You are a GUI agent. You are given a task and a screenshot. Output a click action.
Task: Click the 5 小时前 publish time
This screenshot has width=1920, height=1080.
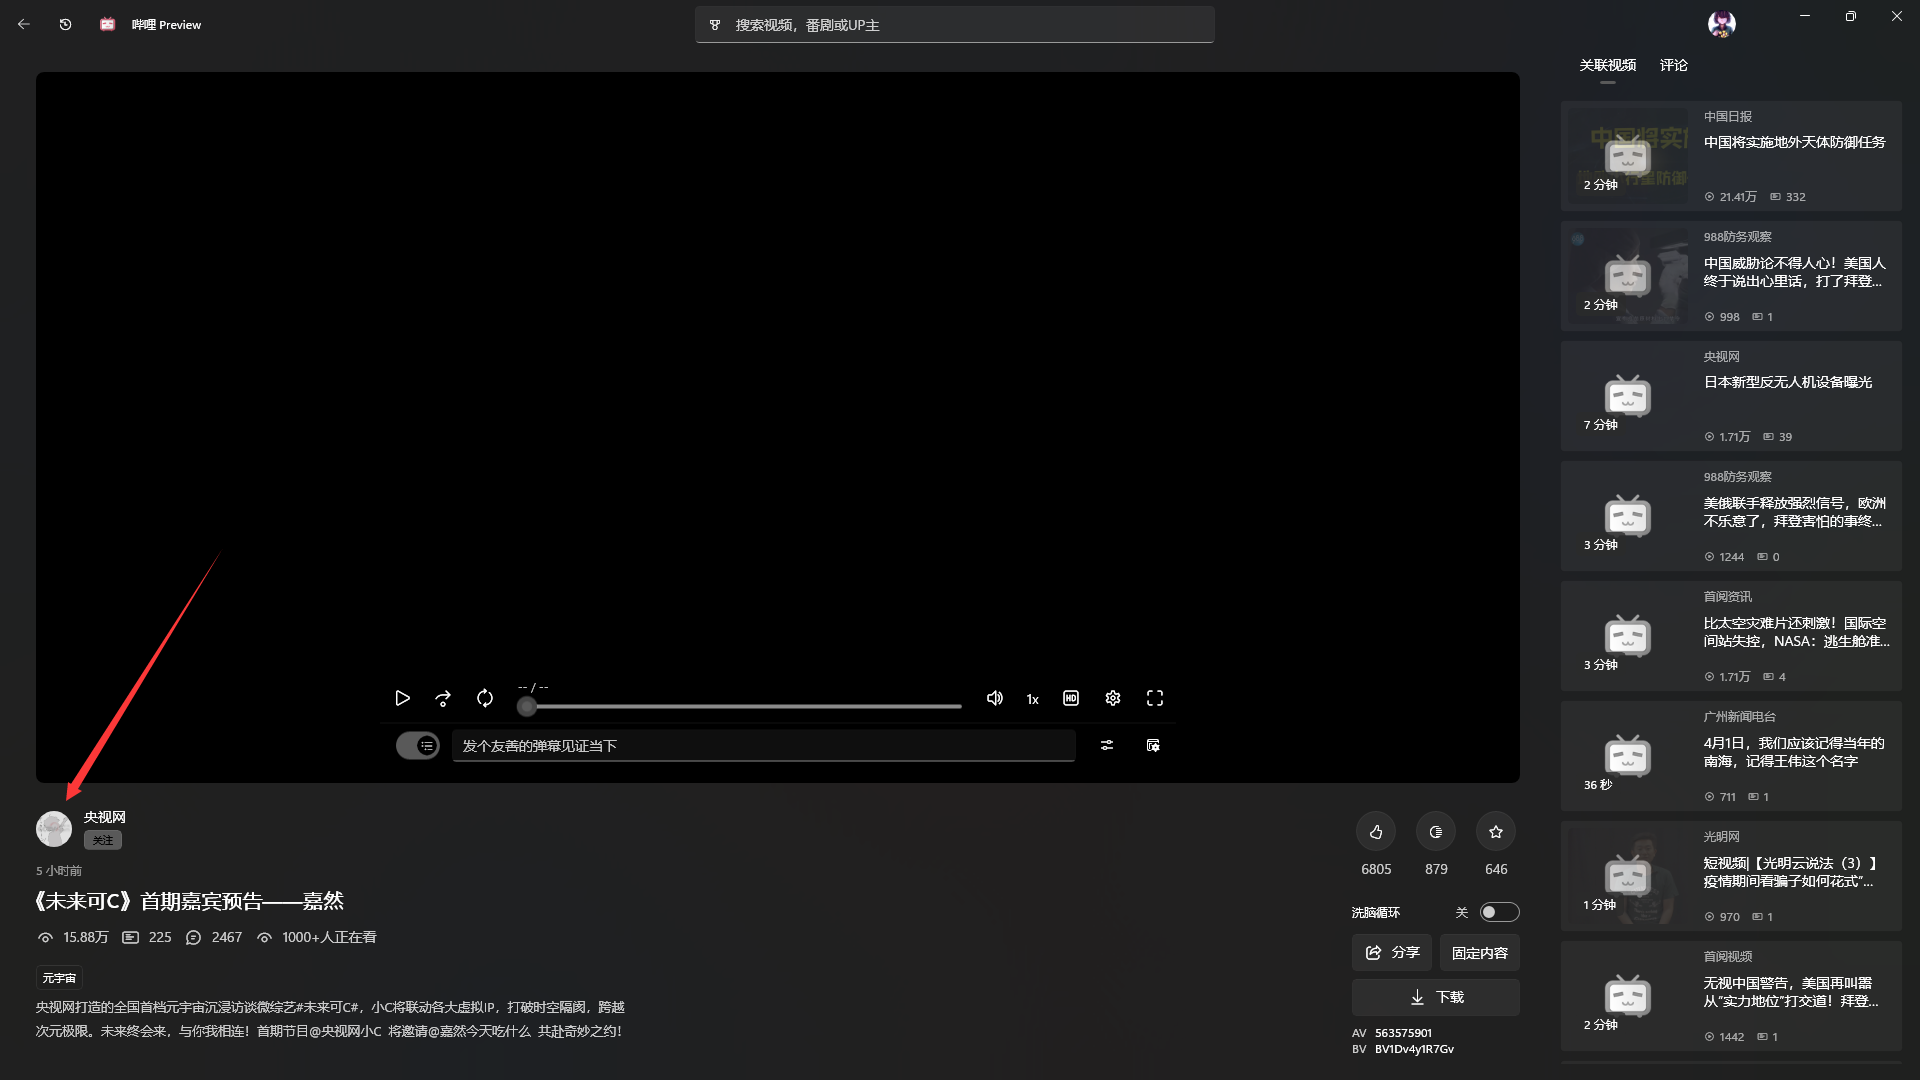coord(59,871)
